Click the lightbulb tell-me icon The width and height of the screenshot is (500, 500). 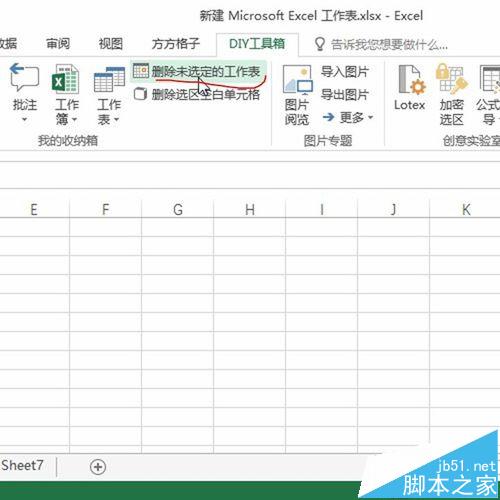(319, 44)
